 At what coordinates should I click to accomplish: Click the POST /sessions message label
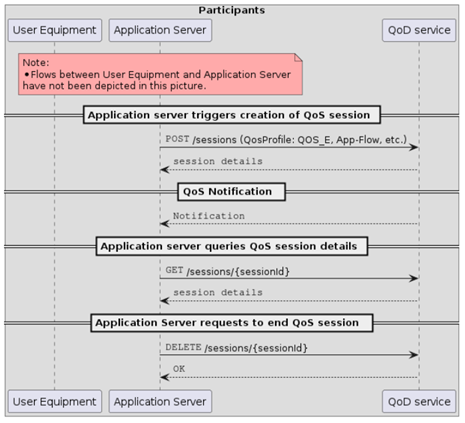(286, 139)
